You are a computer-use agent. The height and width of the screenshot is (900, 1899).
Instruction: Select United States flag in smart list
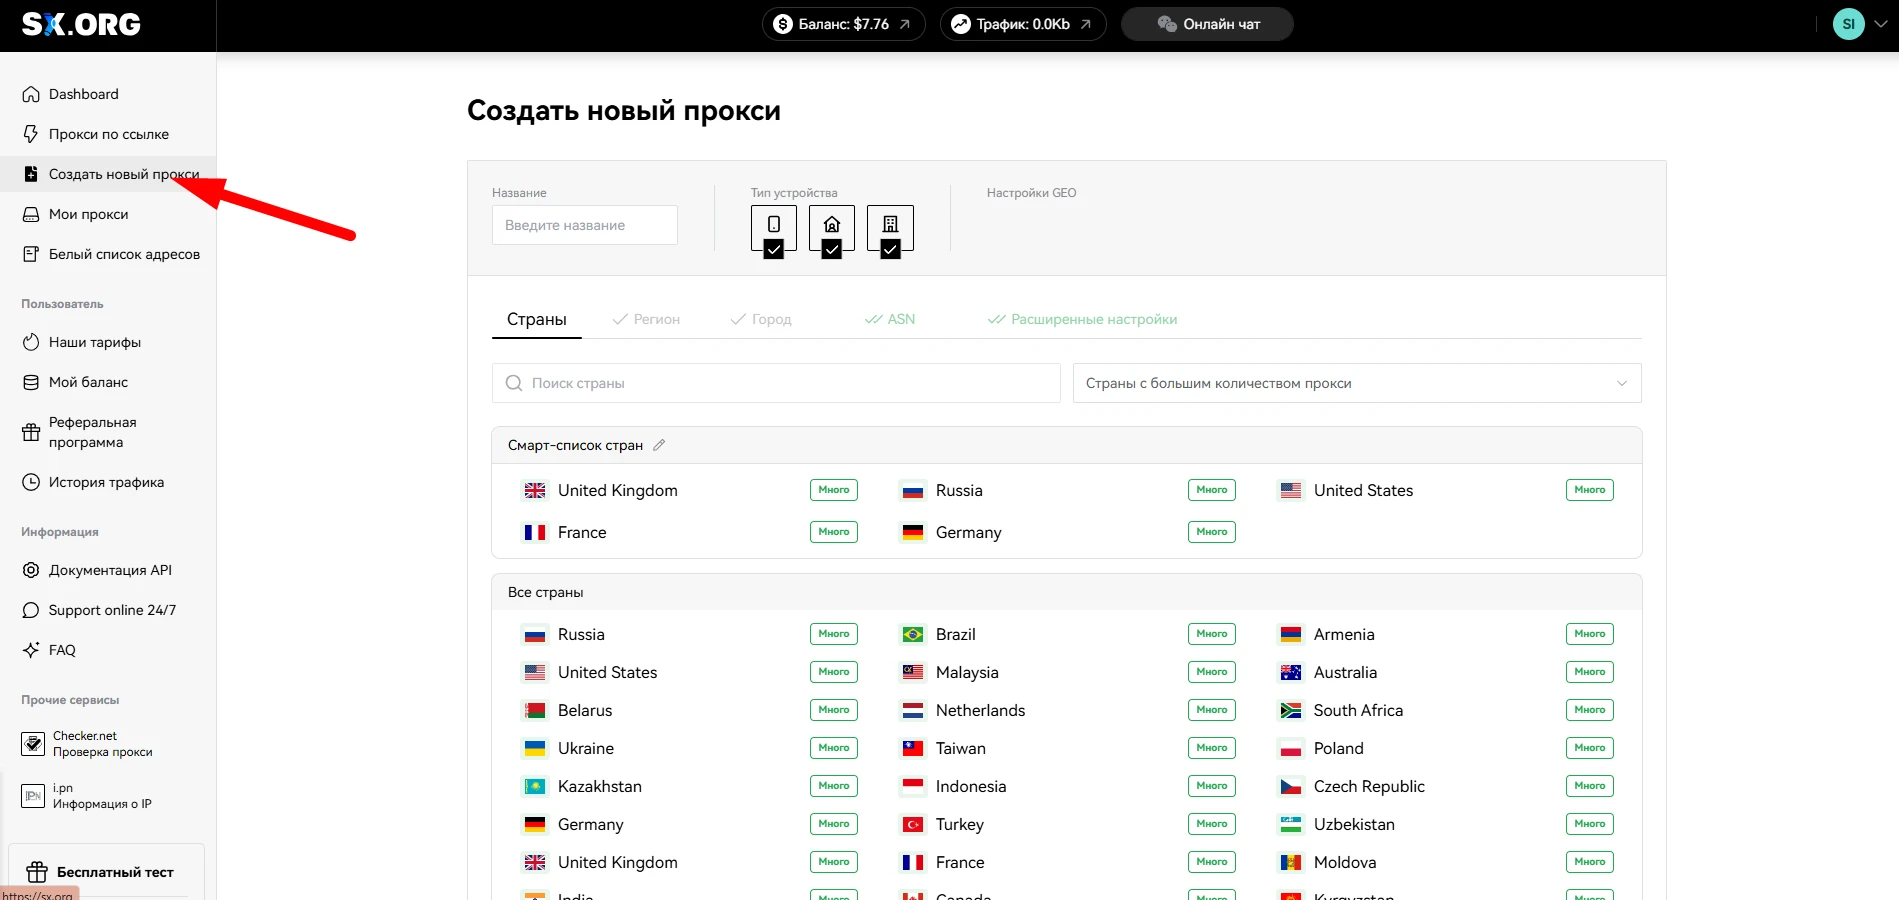(x=1291, y=491)
